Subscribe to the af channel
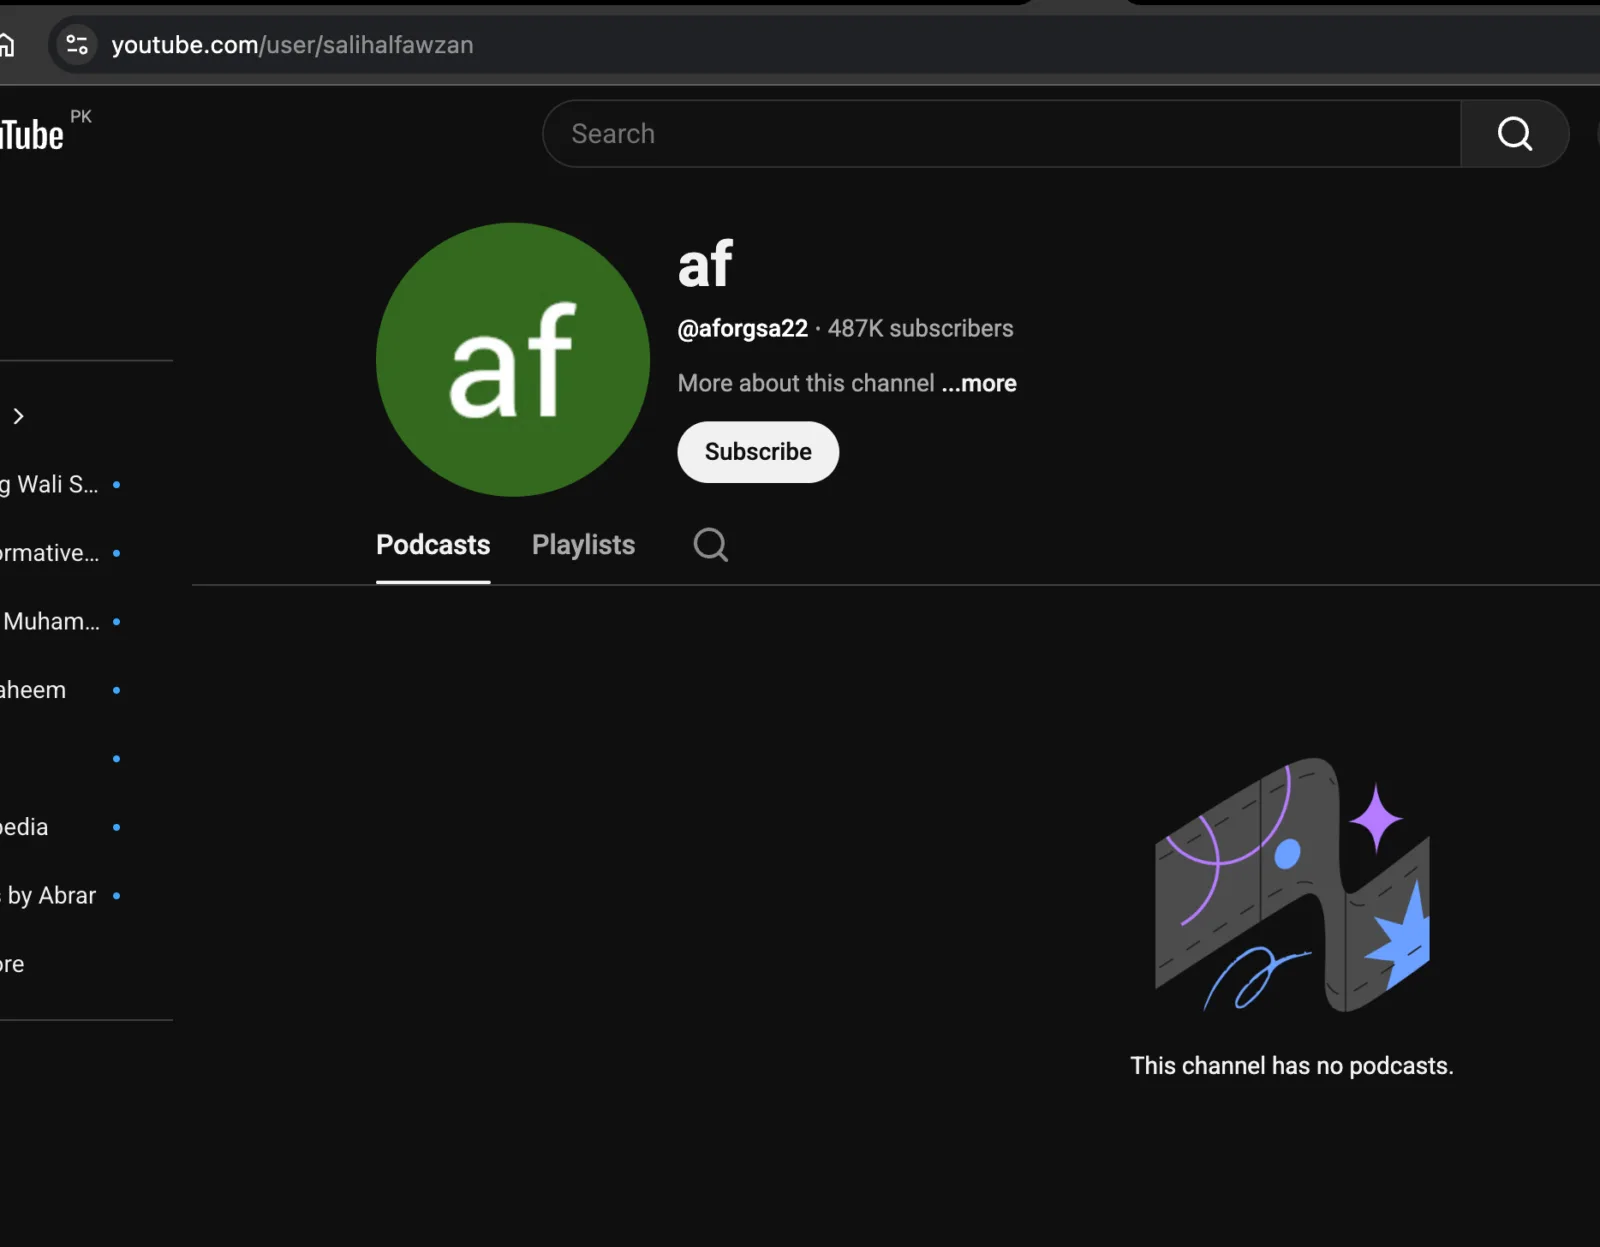Screen dimensions: 1600x1247 tap(757, 452)
